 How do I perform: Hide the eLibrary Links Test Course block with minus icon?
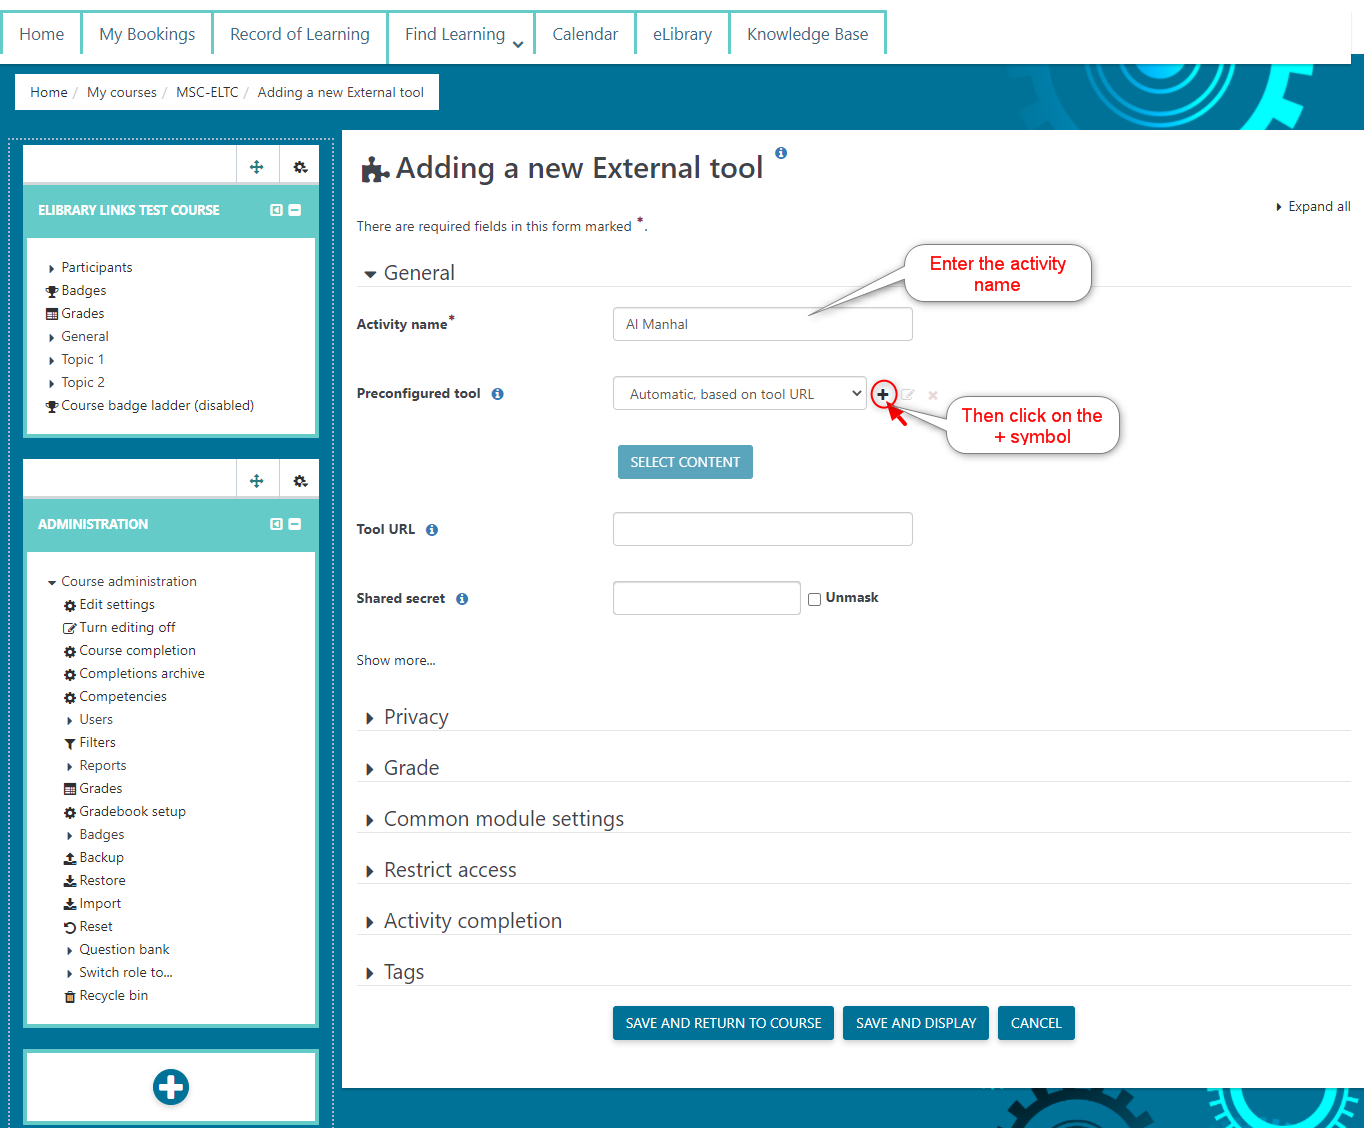coord(295,210)
